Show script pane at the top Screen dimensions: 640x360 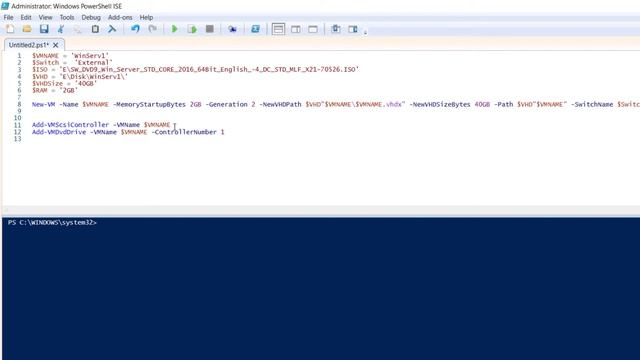tap(278, 29)
